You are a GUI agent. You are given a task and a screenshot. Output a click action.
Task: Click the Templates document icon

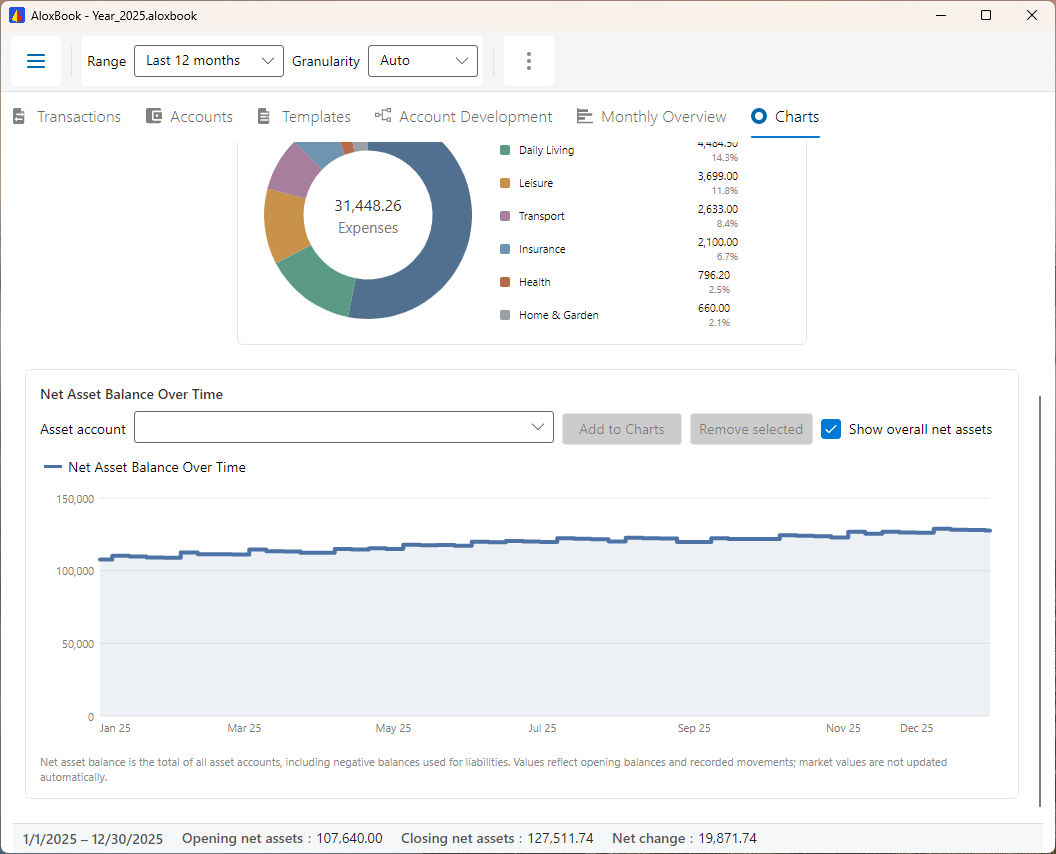click(264, 117)
